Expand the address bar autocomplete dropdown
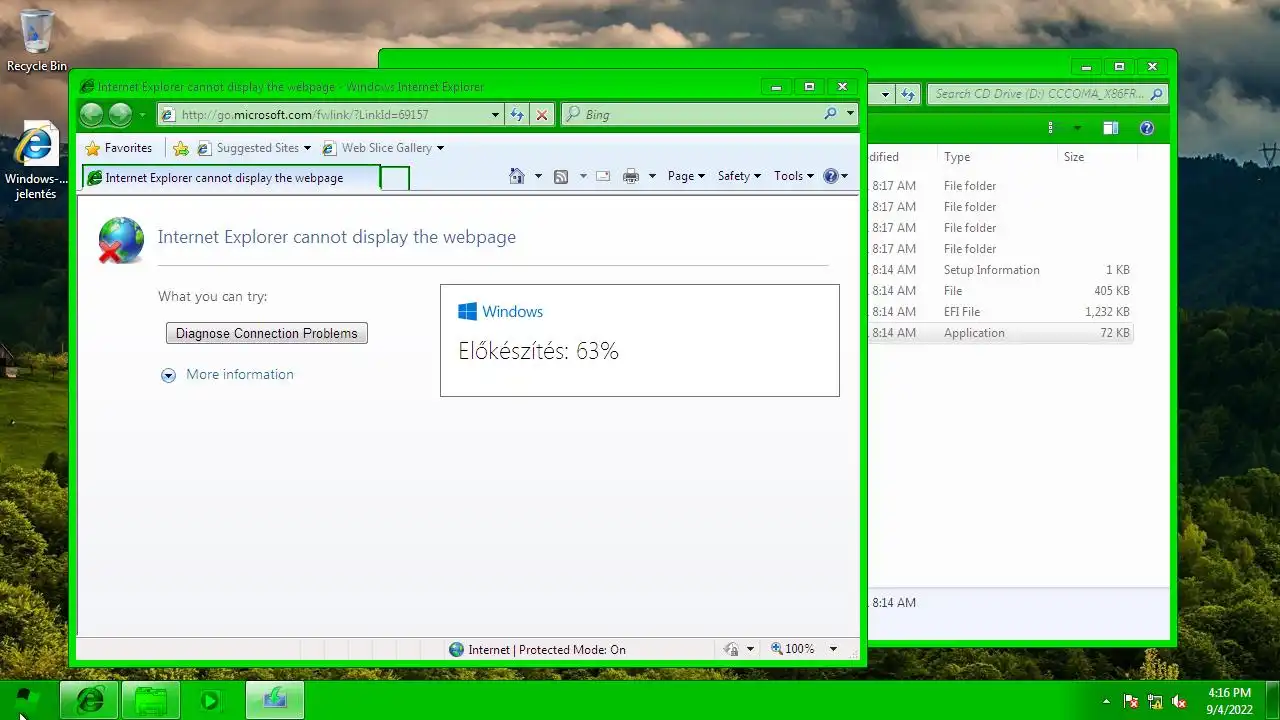Image resolution: width=1280 pixels, height=720 pixels. coord(495,115)
